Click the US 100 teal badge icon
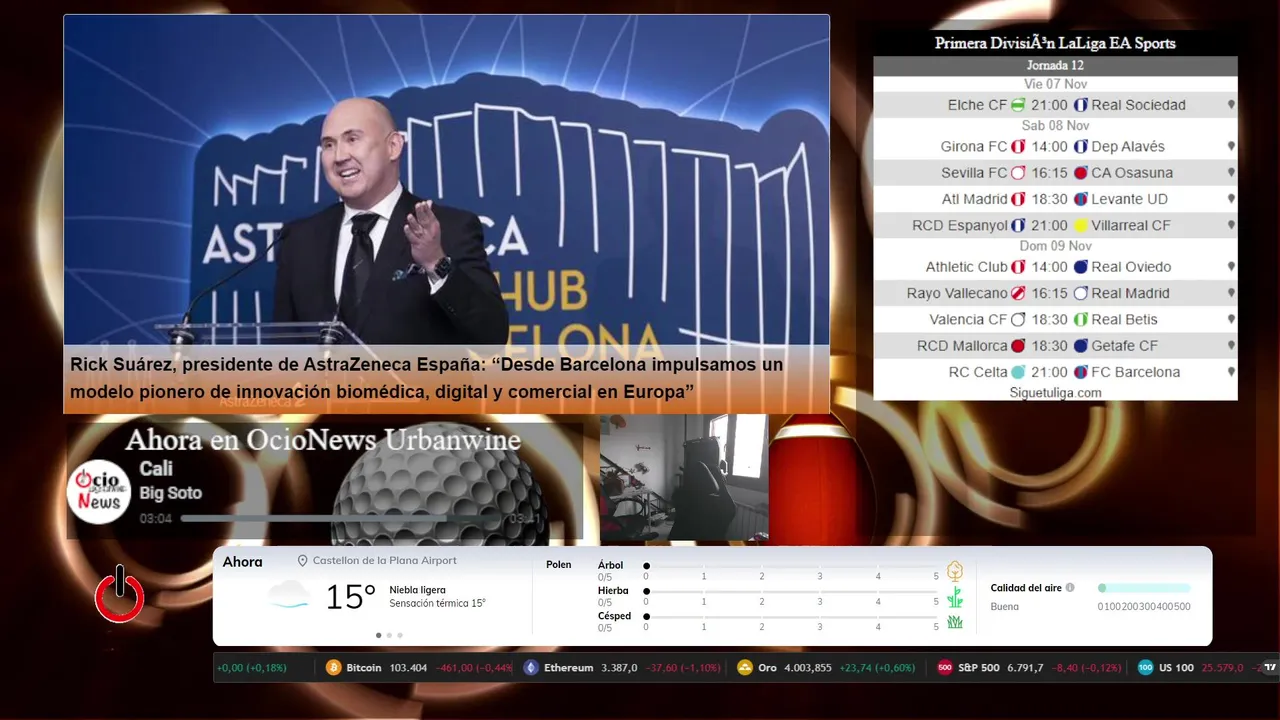The image size is (1280, 720). (1145, 667)
